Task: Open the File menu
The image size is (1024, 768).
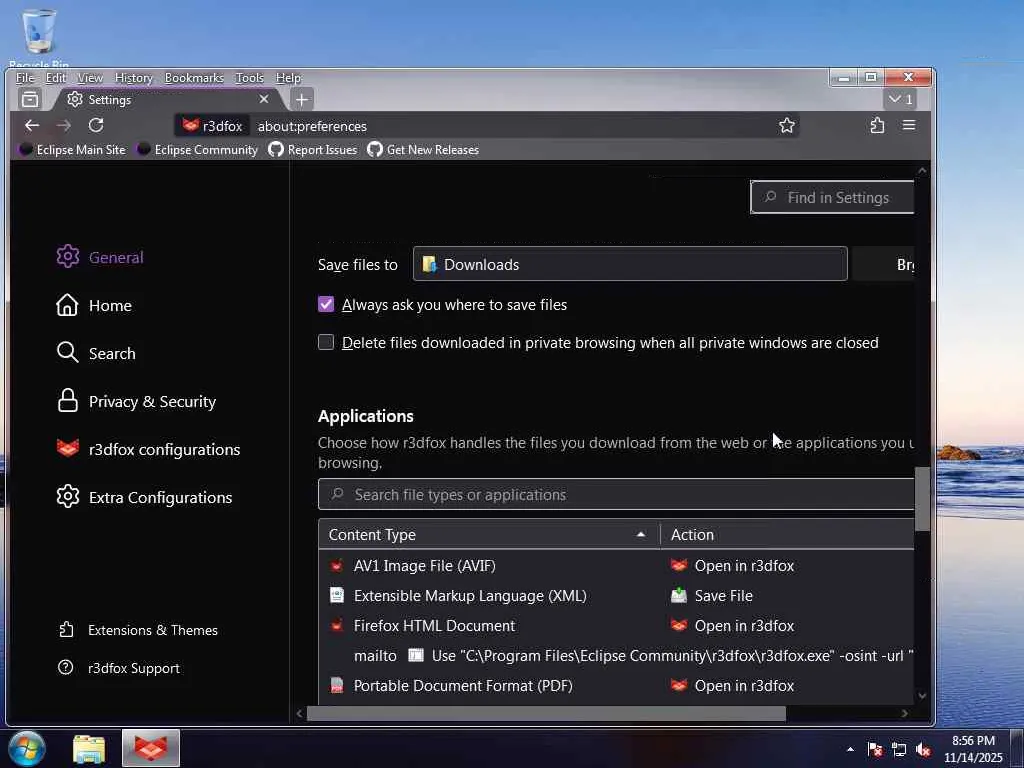Action: pos(25,78)
